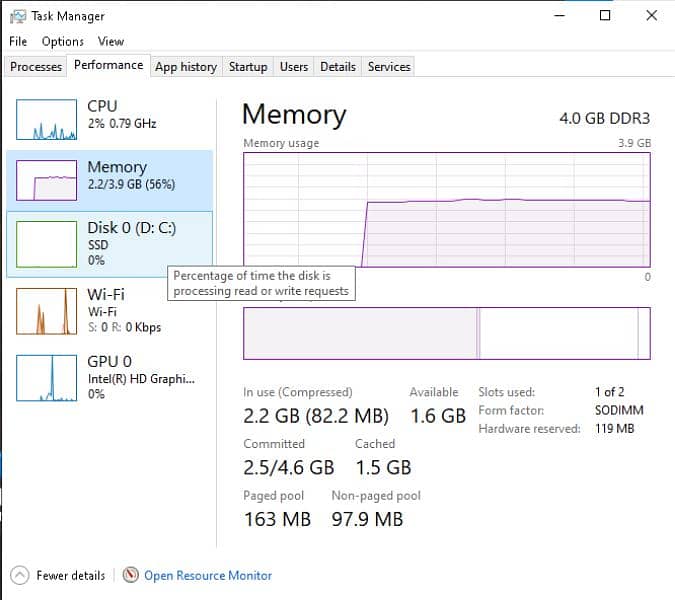Click the memory composition bar
The width and height of the screenshot is (675, 600).
[x=446, y=333]
